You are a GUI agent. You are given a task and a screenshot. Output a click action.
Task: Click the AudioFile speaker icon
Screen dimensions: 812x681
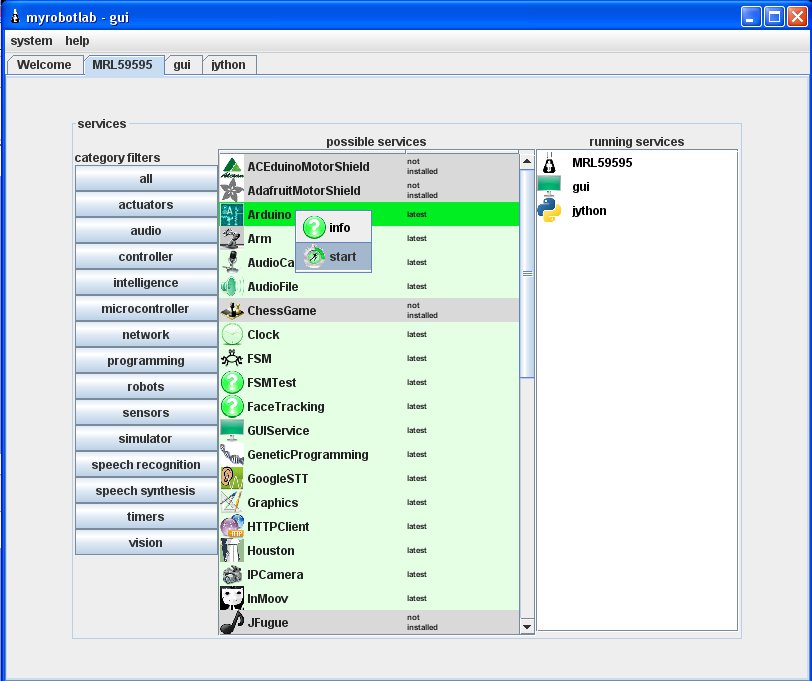pos(231,287)
